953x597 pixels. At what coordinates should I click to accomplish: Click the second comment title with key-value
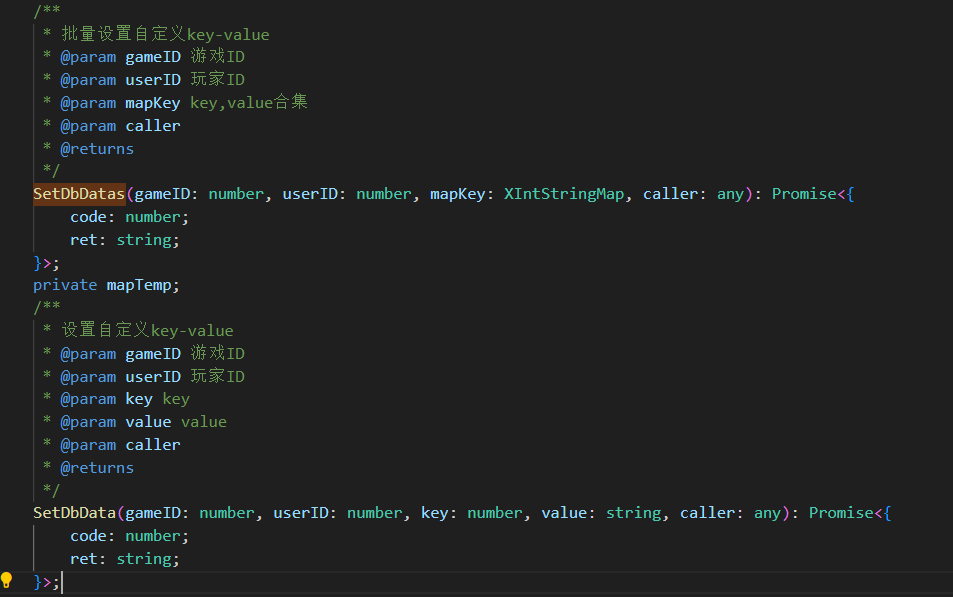(x=148, y=330)
